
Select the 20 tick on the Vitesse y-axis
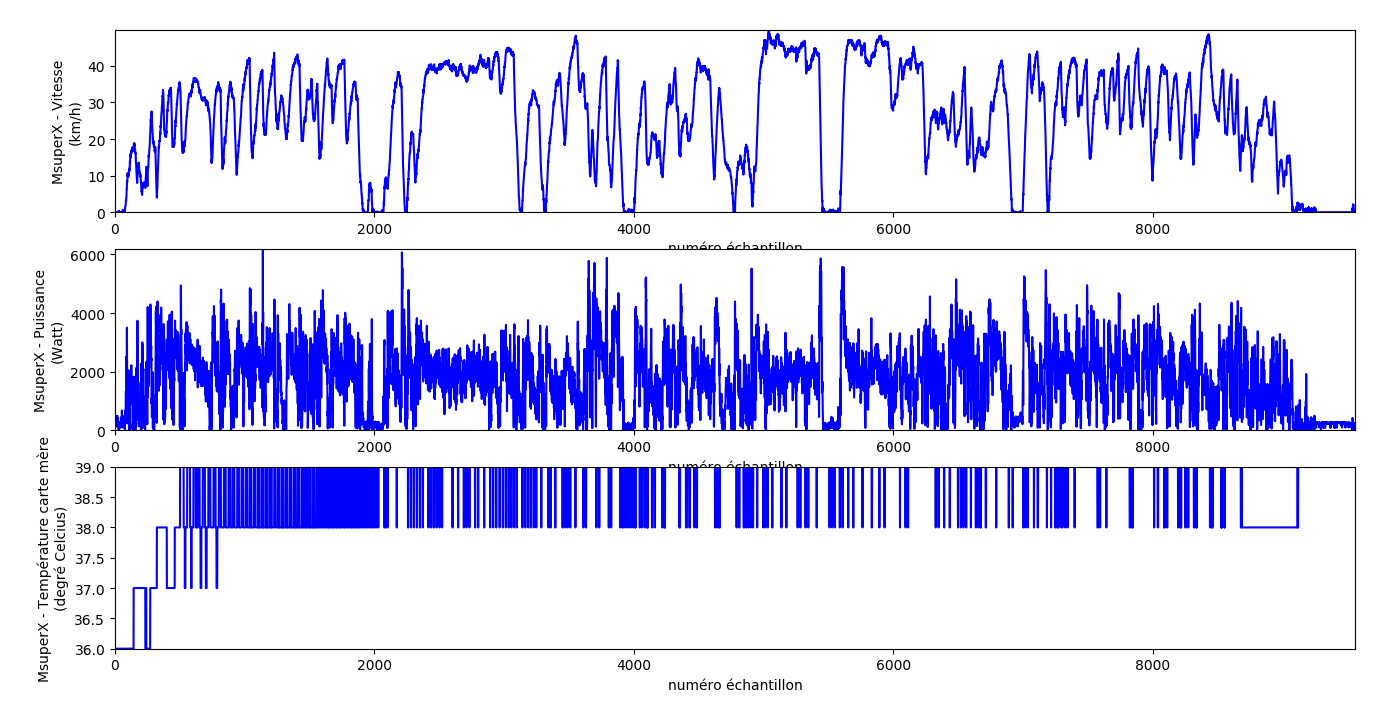tap(99, 140)
